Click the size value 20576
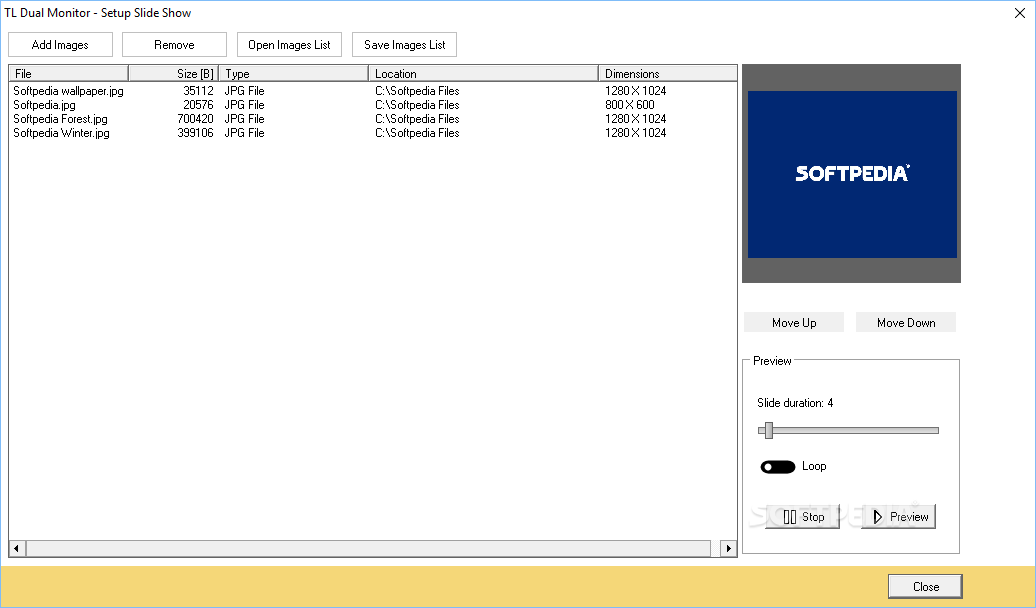Screen dimensions: 1036x608 [198, 104]
